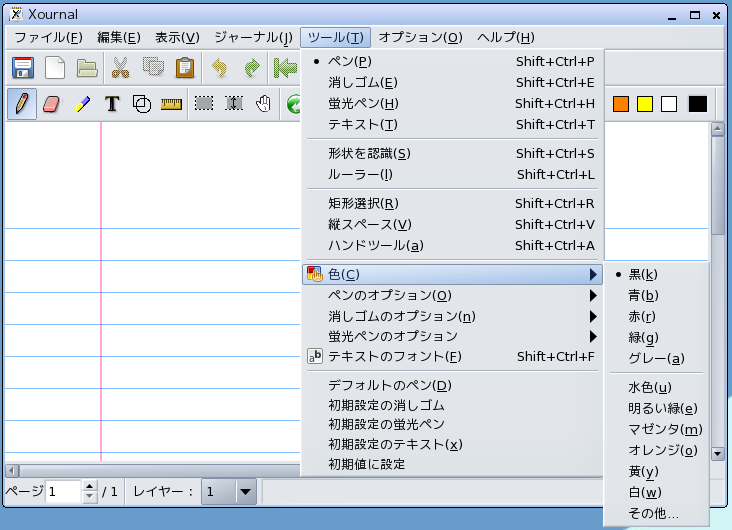
Task: Select the Eraser tool in toolbar
Action: click(51, 104)
